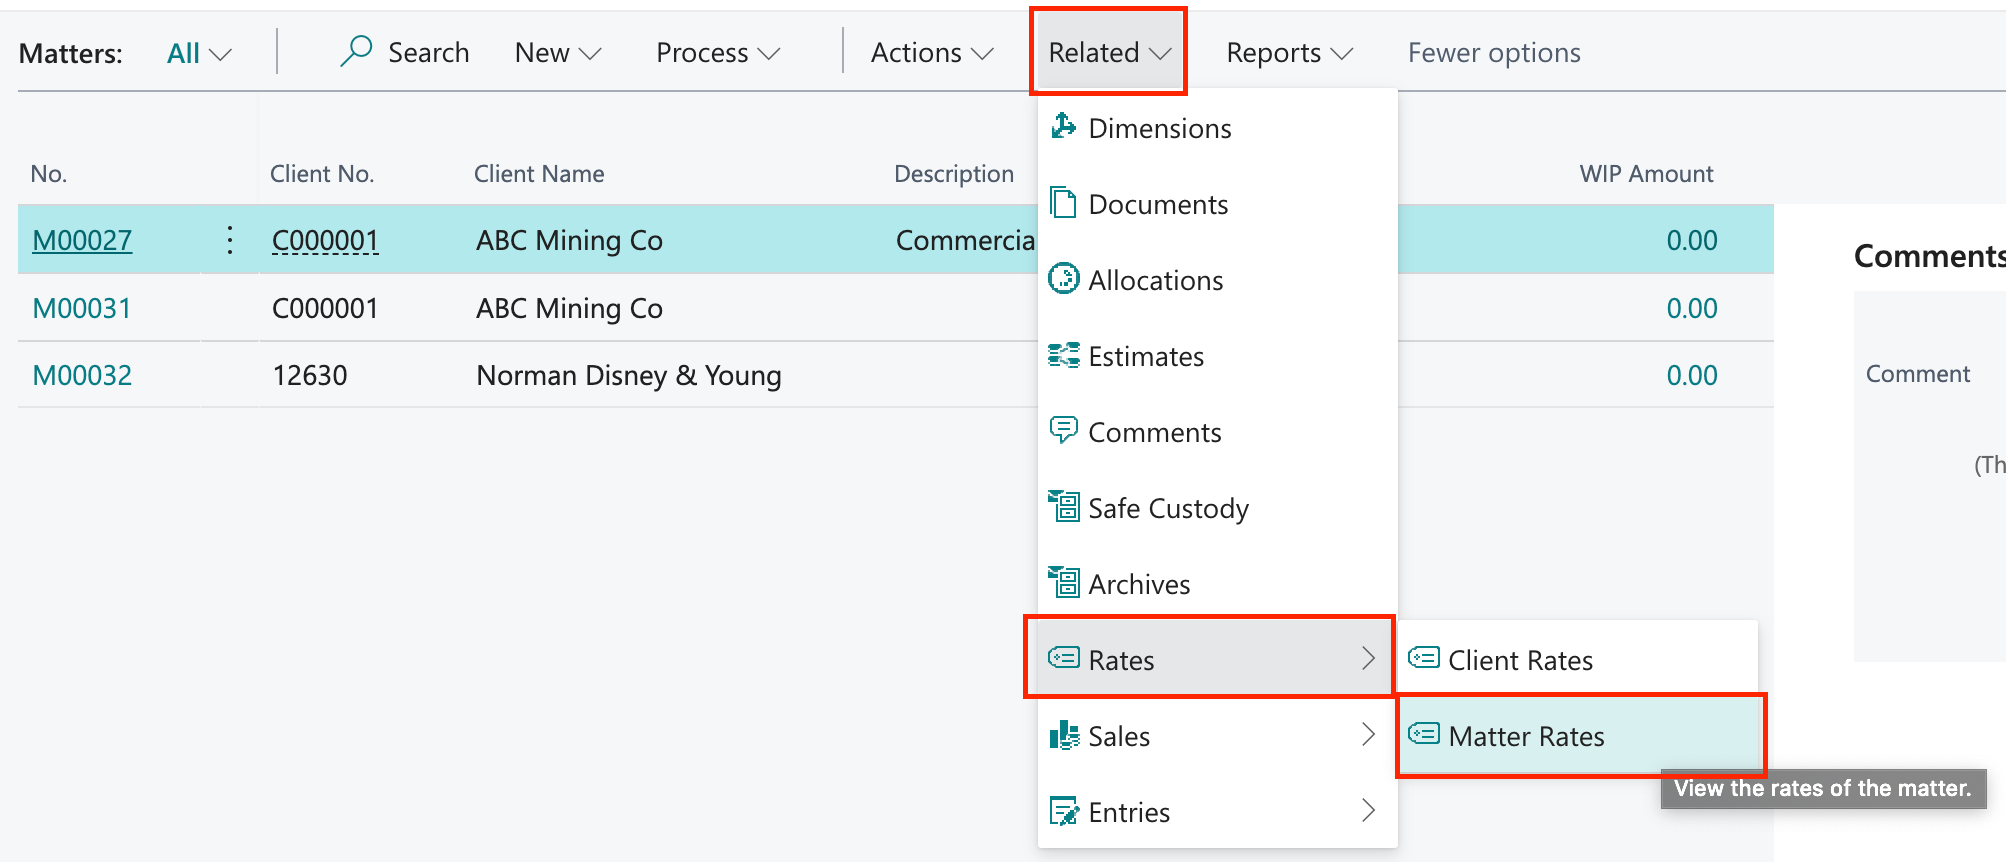Click the Archives cabinet icon
2006x862 pixels.
pyautogui.click(x=1063, y=583)
